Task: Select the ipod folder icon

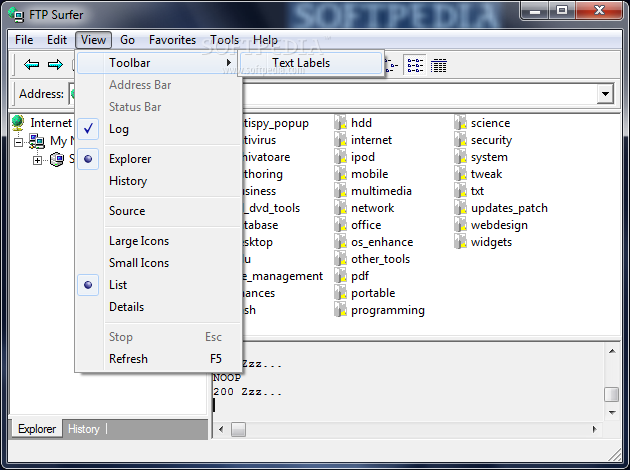Action: 340,157
